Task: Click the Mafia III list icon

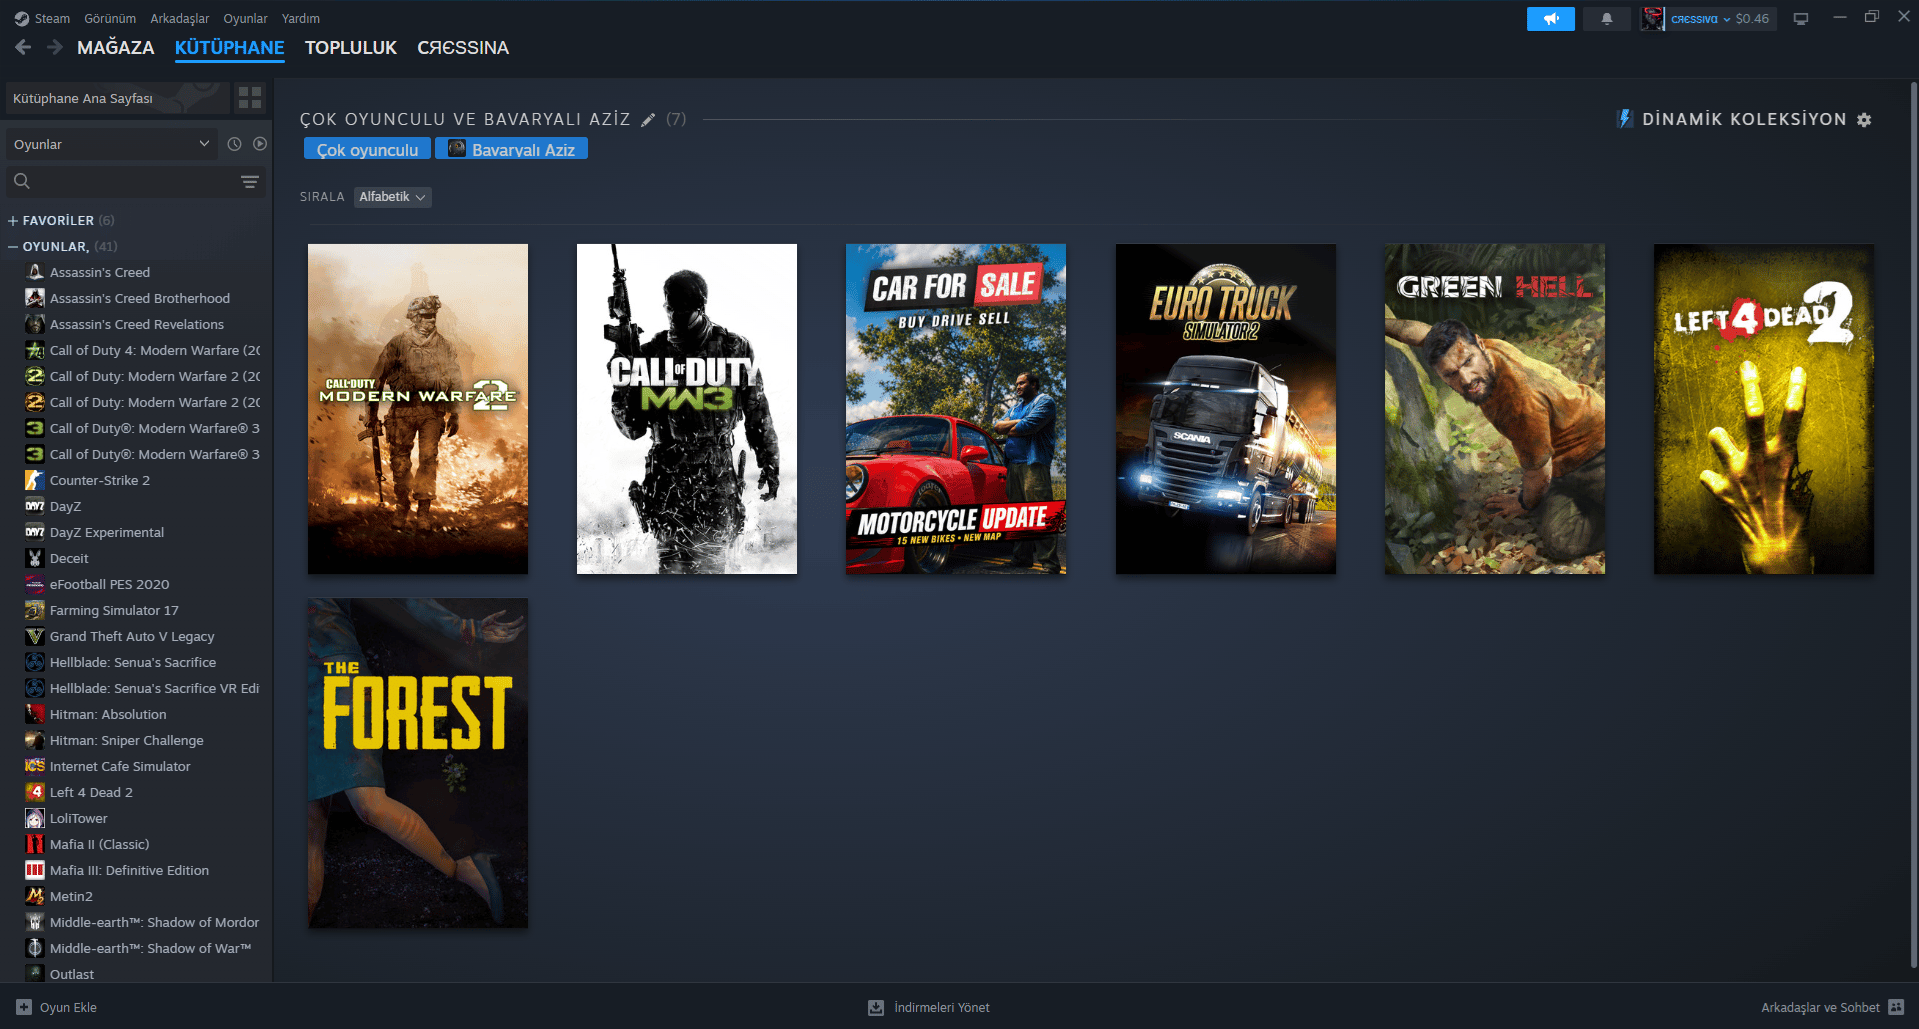Action: click(35, 870)
